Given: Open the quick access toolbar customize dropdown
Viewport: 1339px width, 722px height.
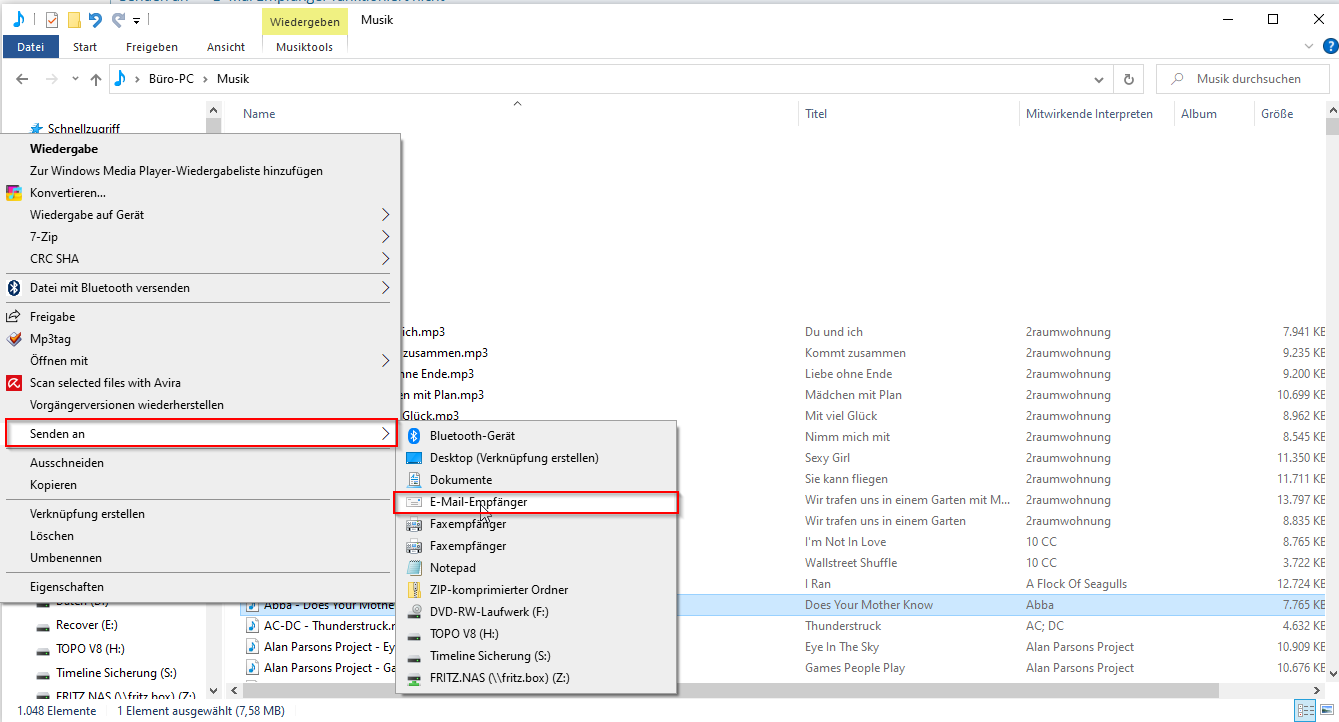Looking at the screenshot, I should [136, 20].
